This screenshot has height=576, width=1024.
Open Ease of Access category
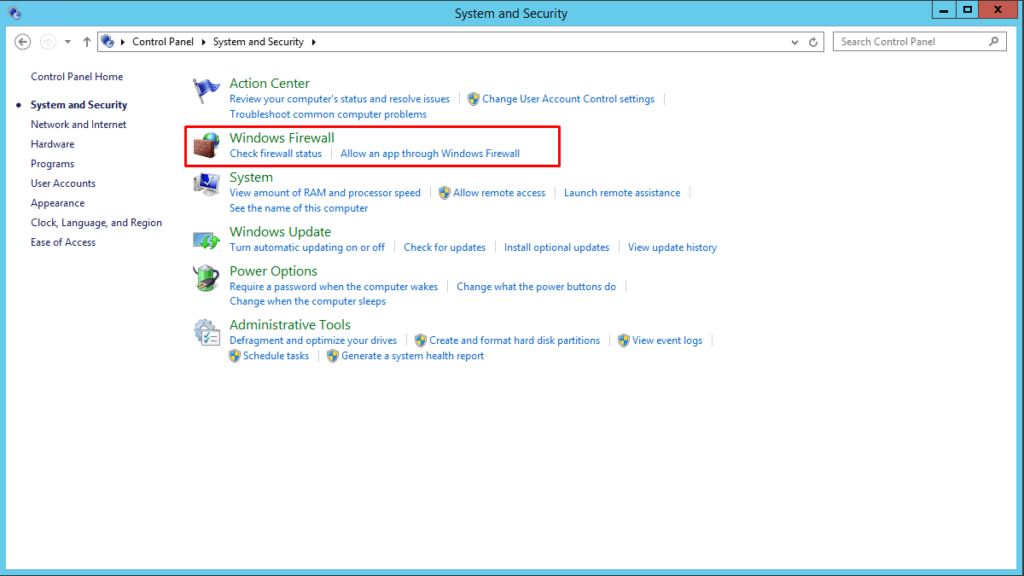63,242
